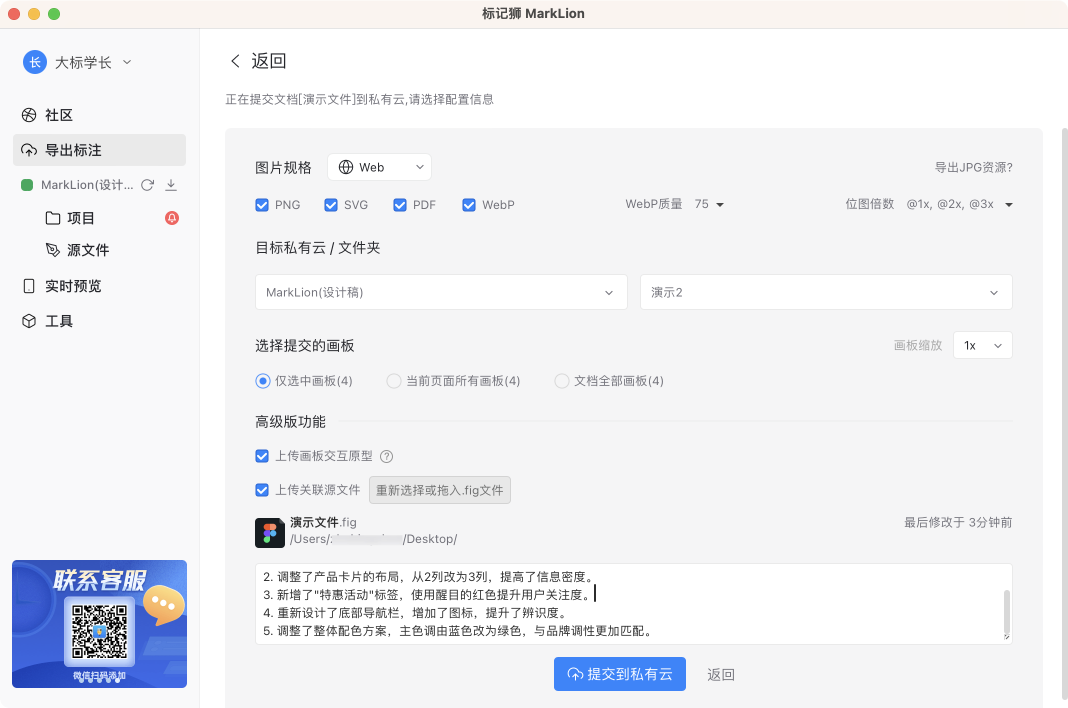Open the help icon beside 上传画板交互原型
The image size is (1068, 708).
(387, 456)
